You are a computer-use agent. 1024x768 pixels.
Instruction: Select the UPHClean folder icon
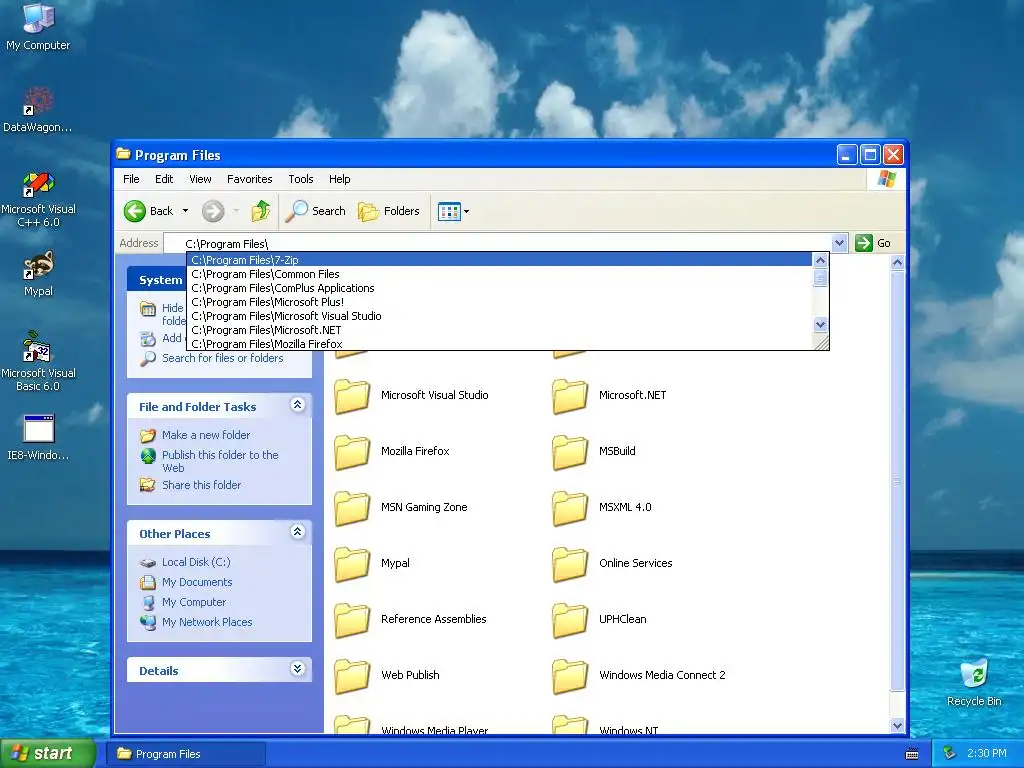point(570,620)
